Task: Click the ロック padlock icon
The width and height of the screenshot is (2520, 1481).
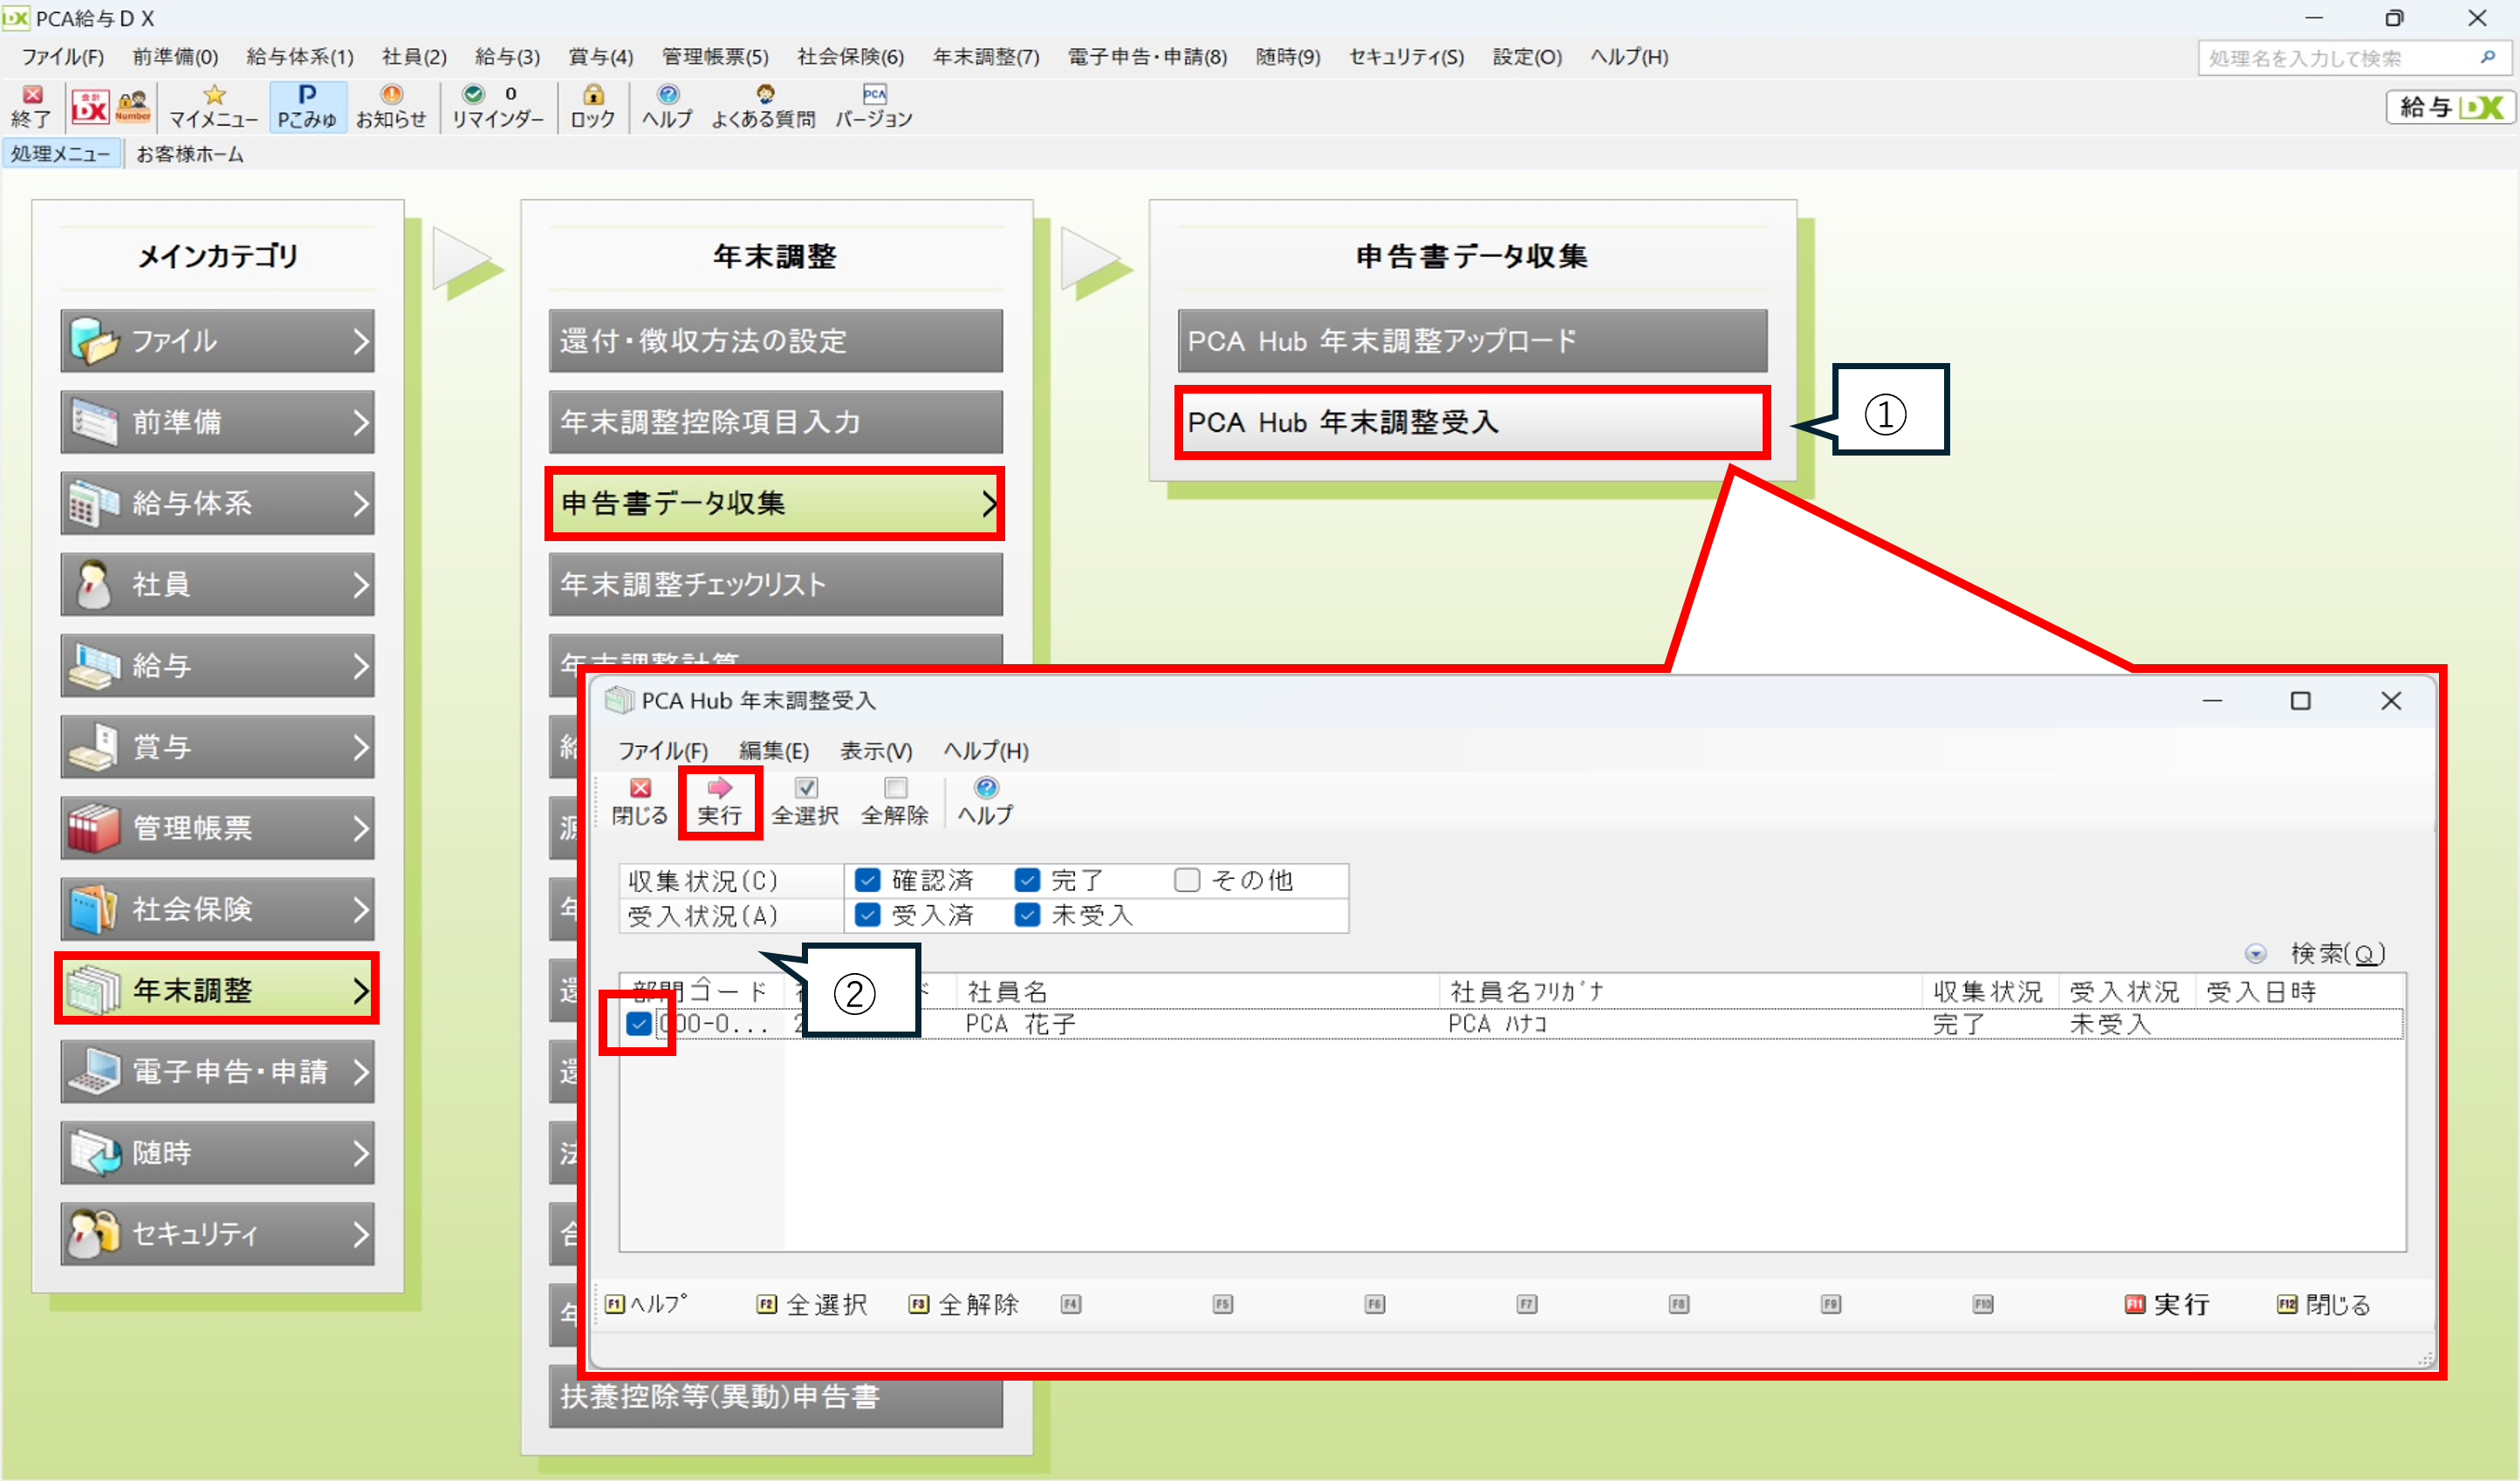Action: click(x=593, y=106)
